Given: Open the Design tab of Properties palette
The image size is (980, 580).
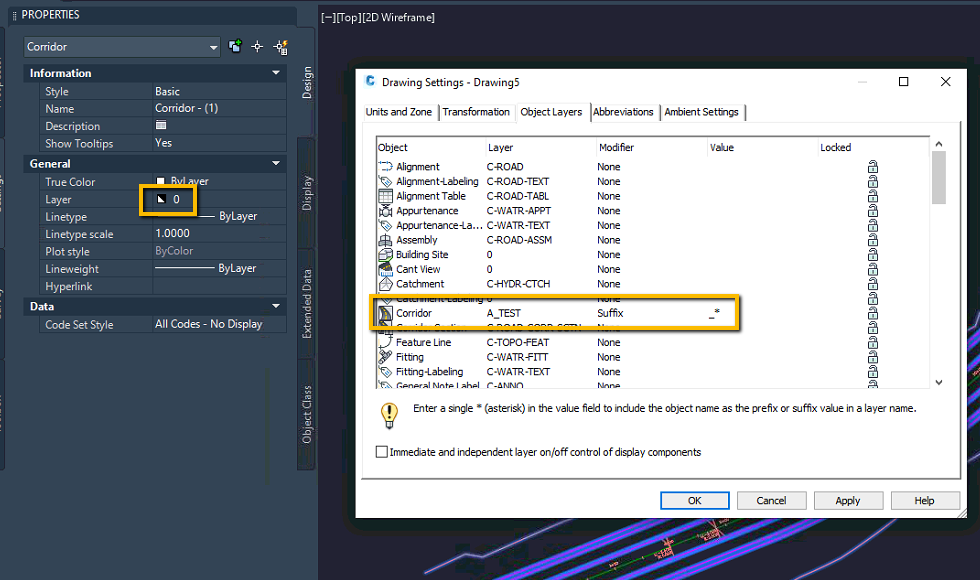Looking at the screenshot, I should 307,82.
